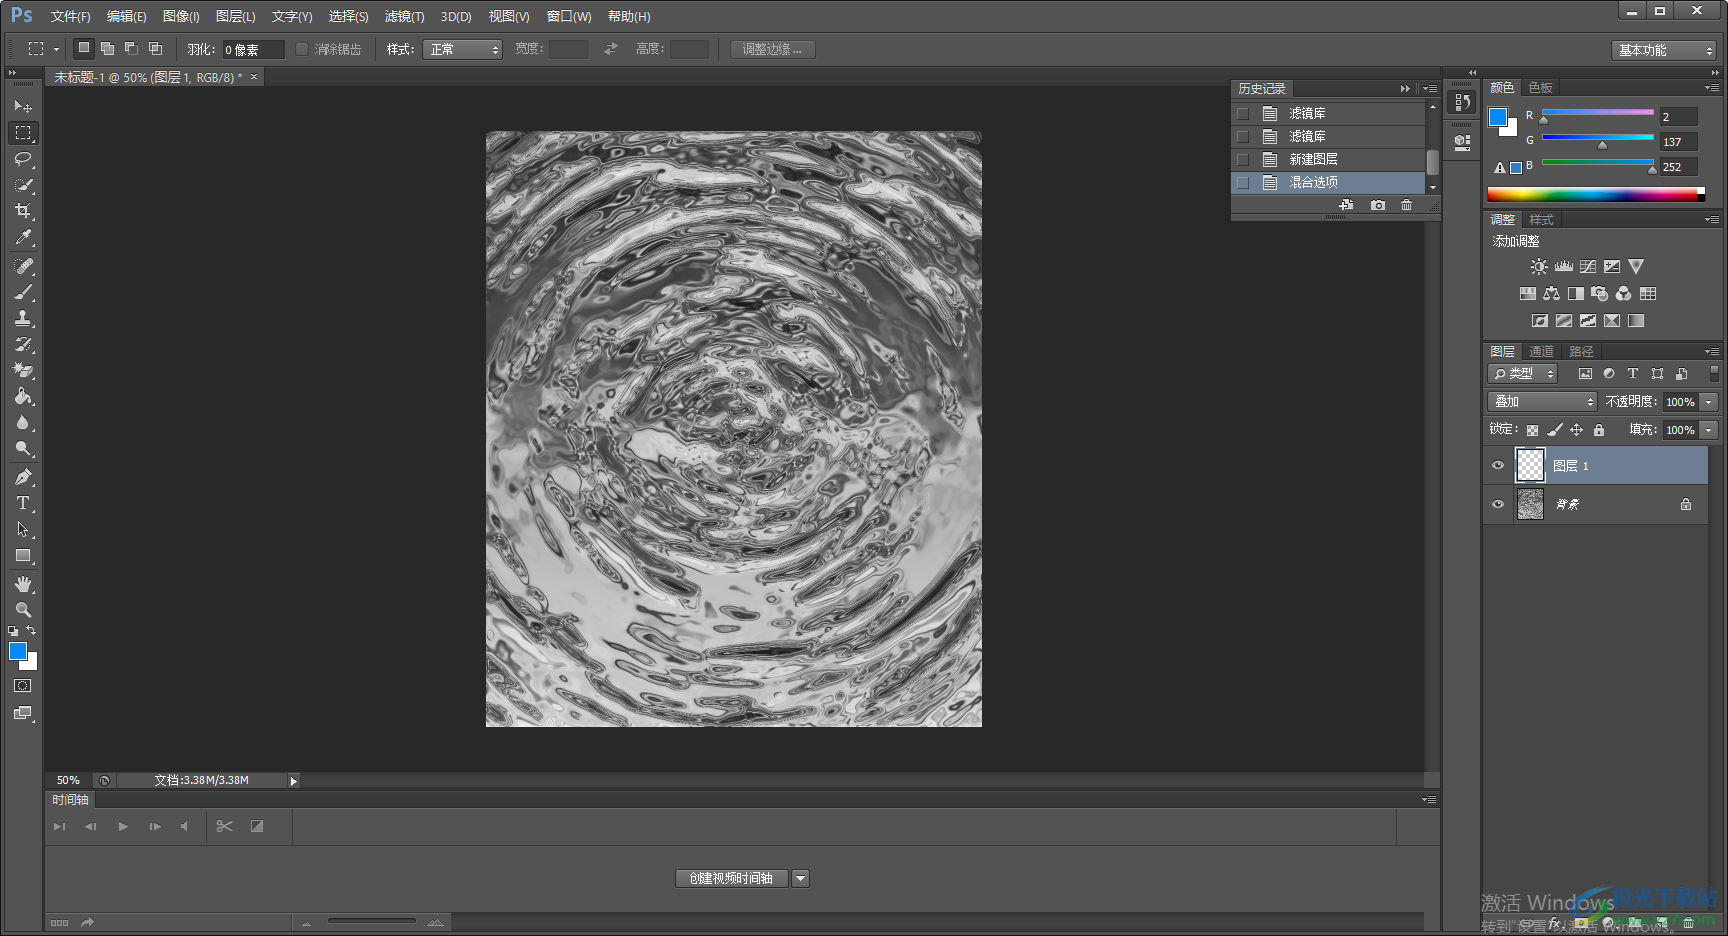Select the 混合选项 history state
Viewport: 1728px width, 936px height.
tap(1328, 183)
